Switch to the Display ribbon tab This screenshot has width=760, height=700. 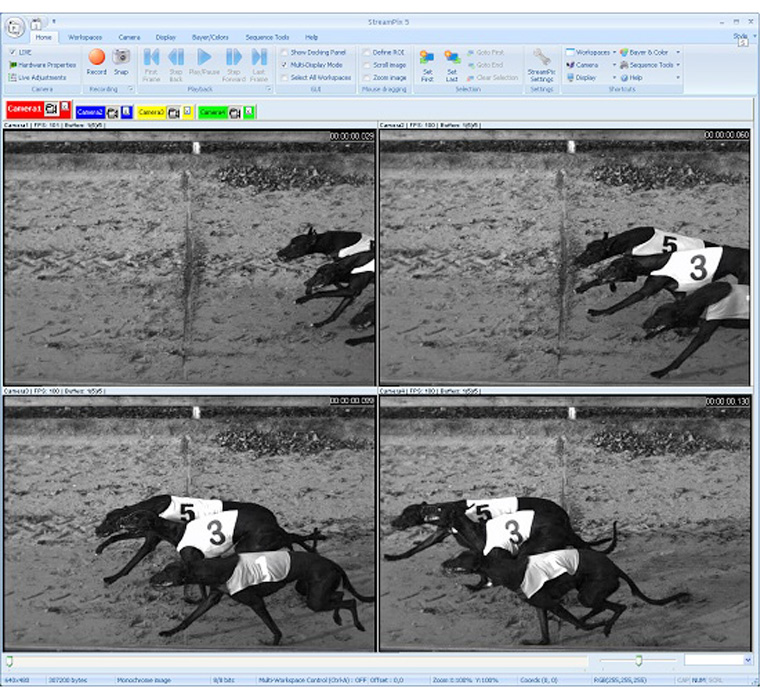point(166,37)
